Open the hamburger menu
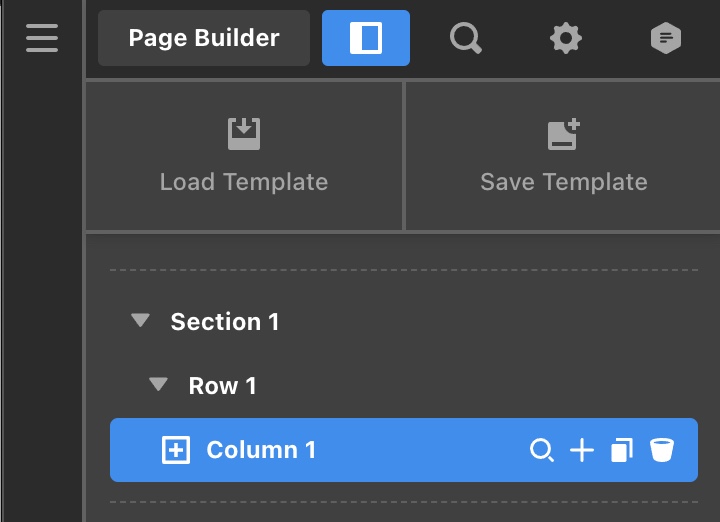720x522 pixels. tap(42, 38)
